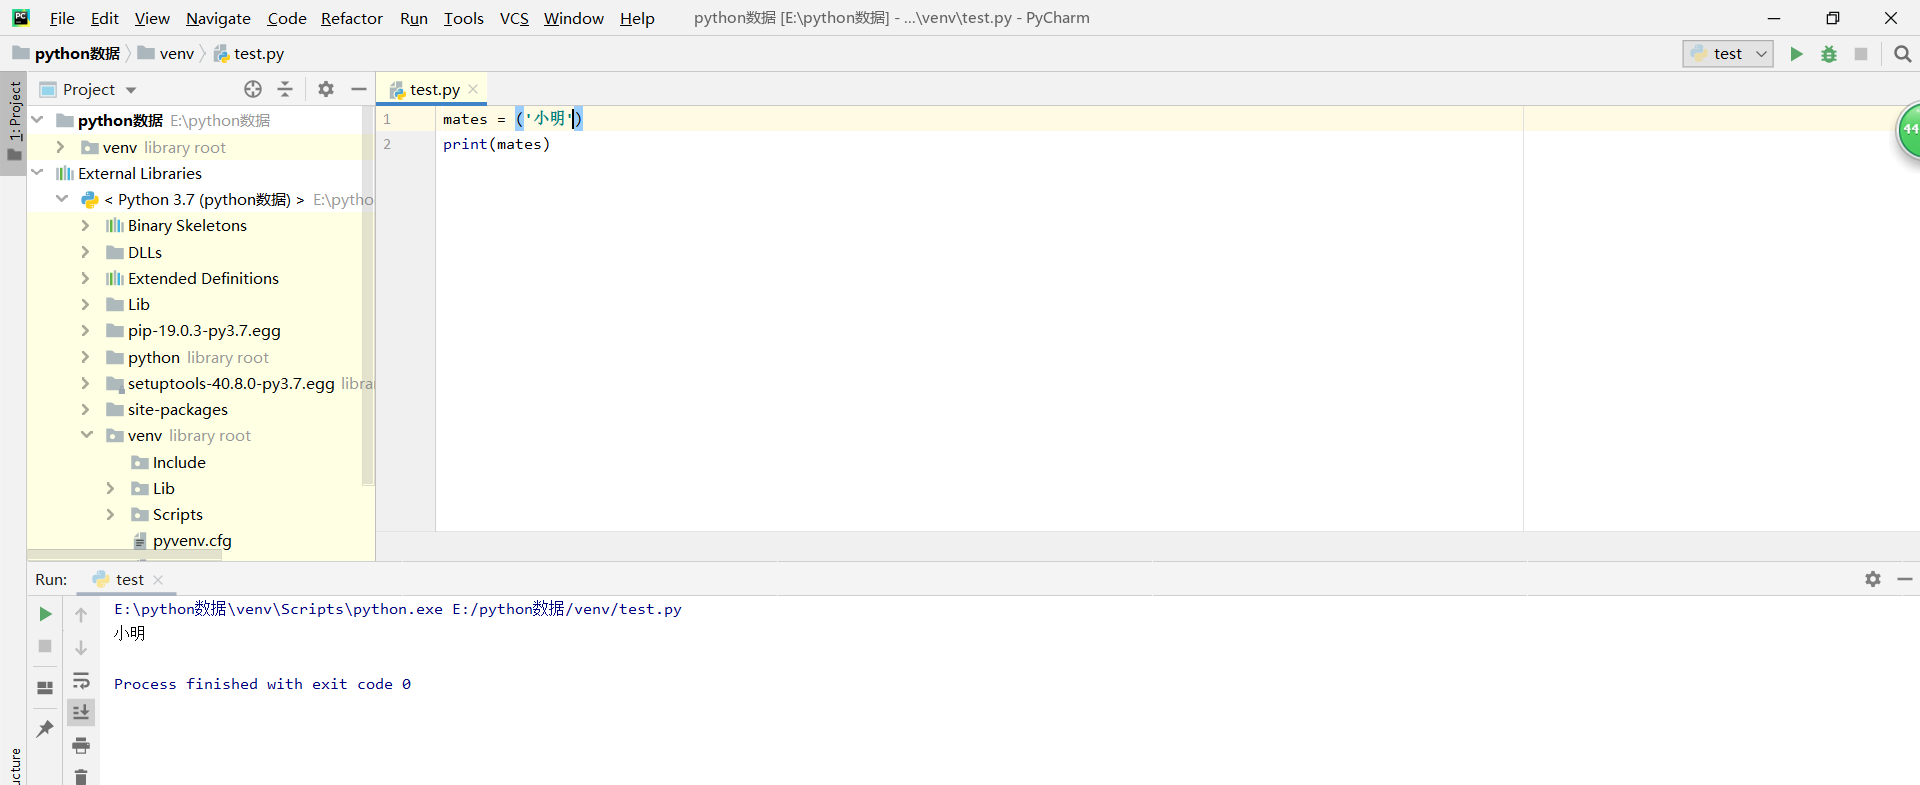Open the Tools menu
This screenshot has width=1920, height=785.
[464, 18]
